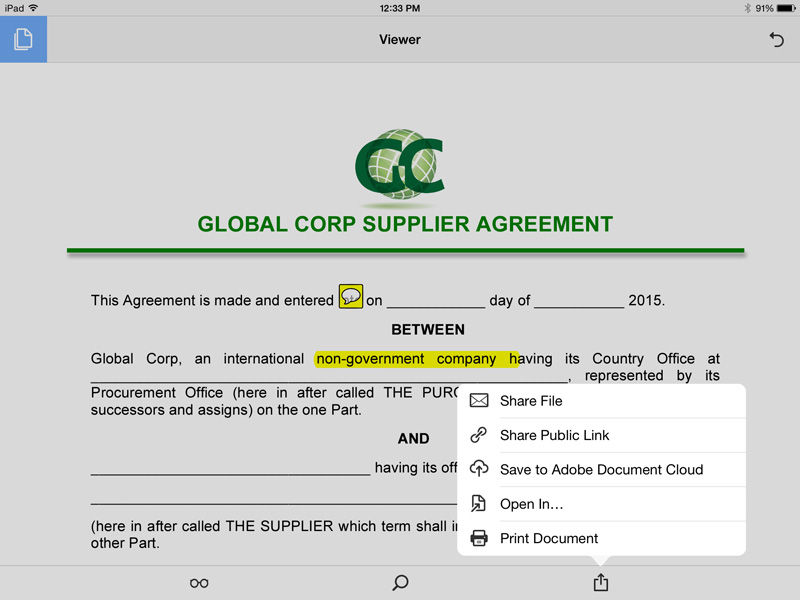Select the envelope icon for Share File
Image resolution: width=800 pixels, height=600 pixels.
479,401
